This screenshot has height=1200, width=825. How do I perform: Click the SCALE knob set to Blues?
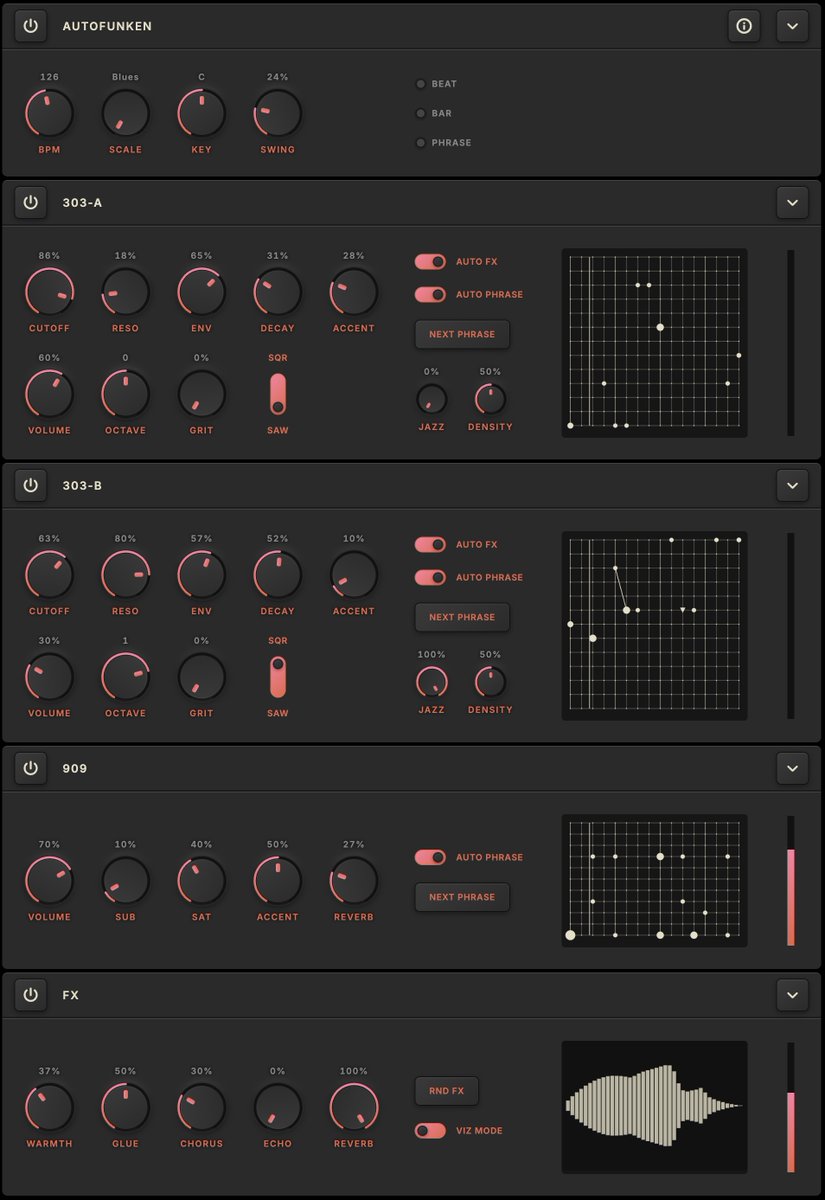tap(125, 113)
